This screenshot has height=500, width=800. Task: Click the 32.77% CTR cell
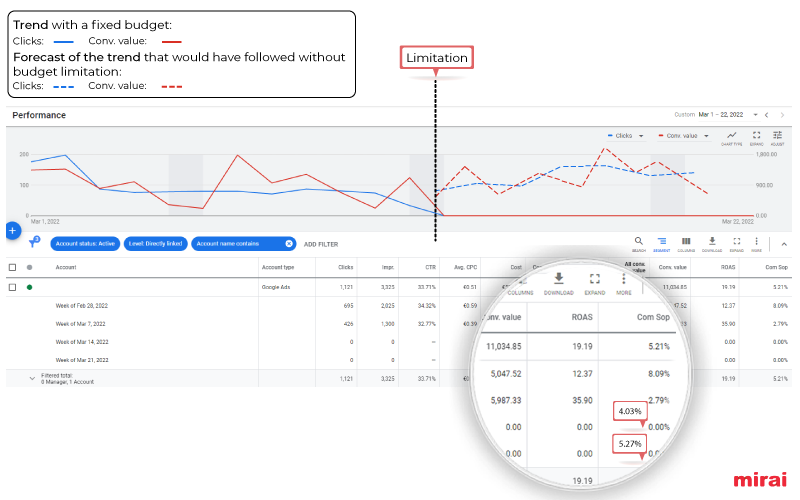click(427, 324)
